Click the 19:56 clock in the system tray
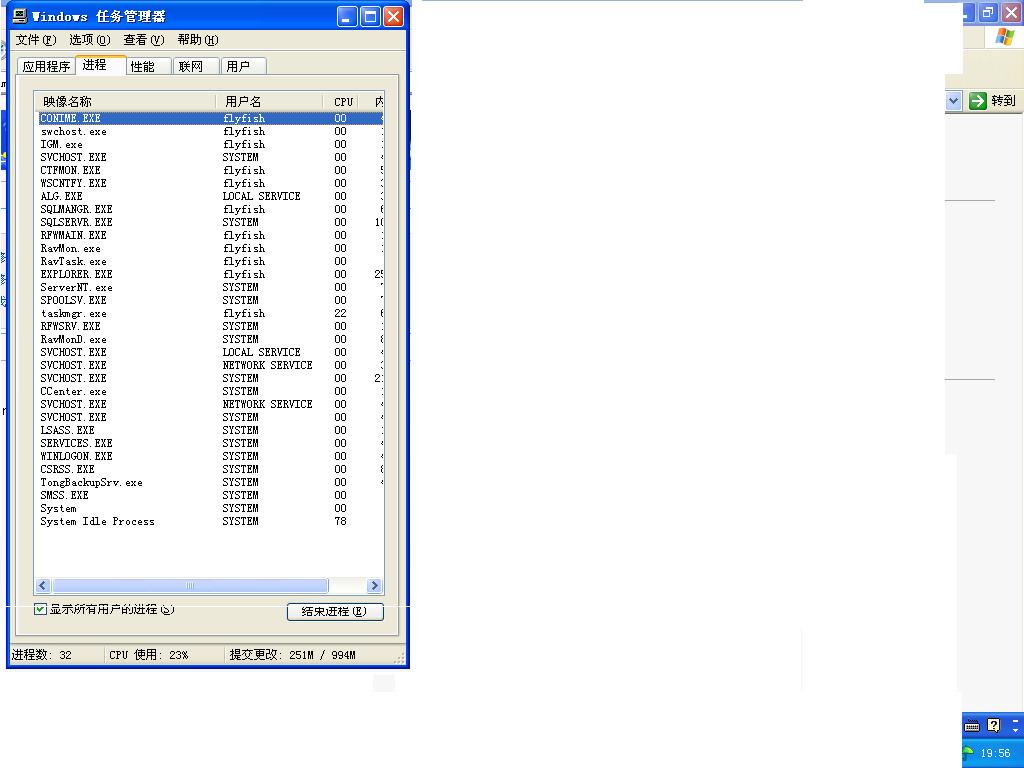1024x768 pixels. pos(995,753)
